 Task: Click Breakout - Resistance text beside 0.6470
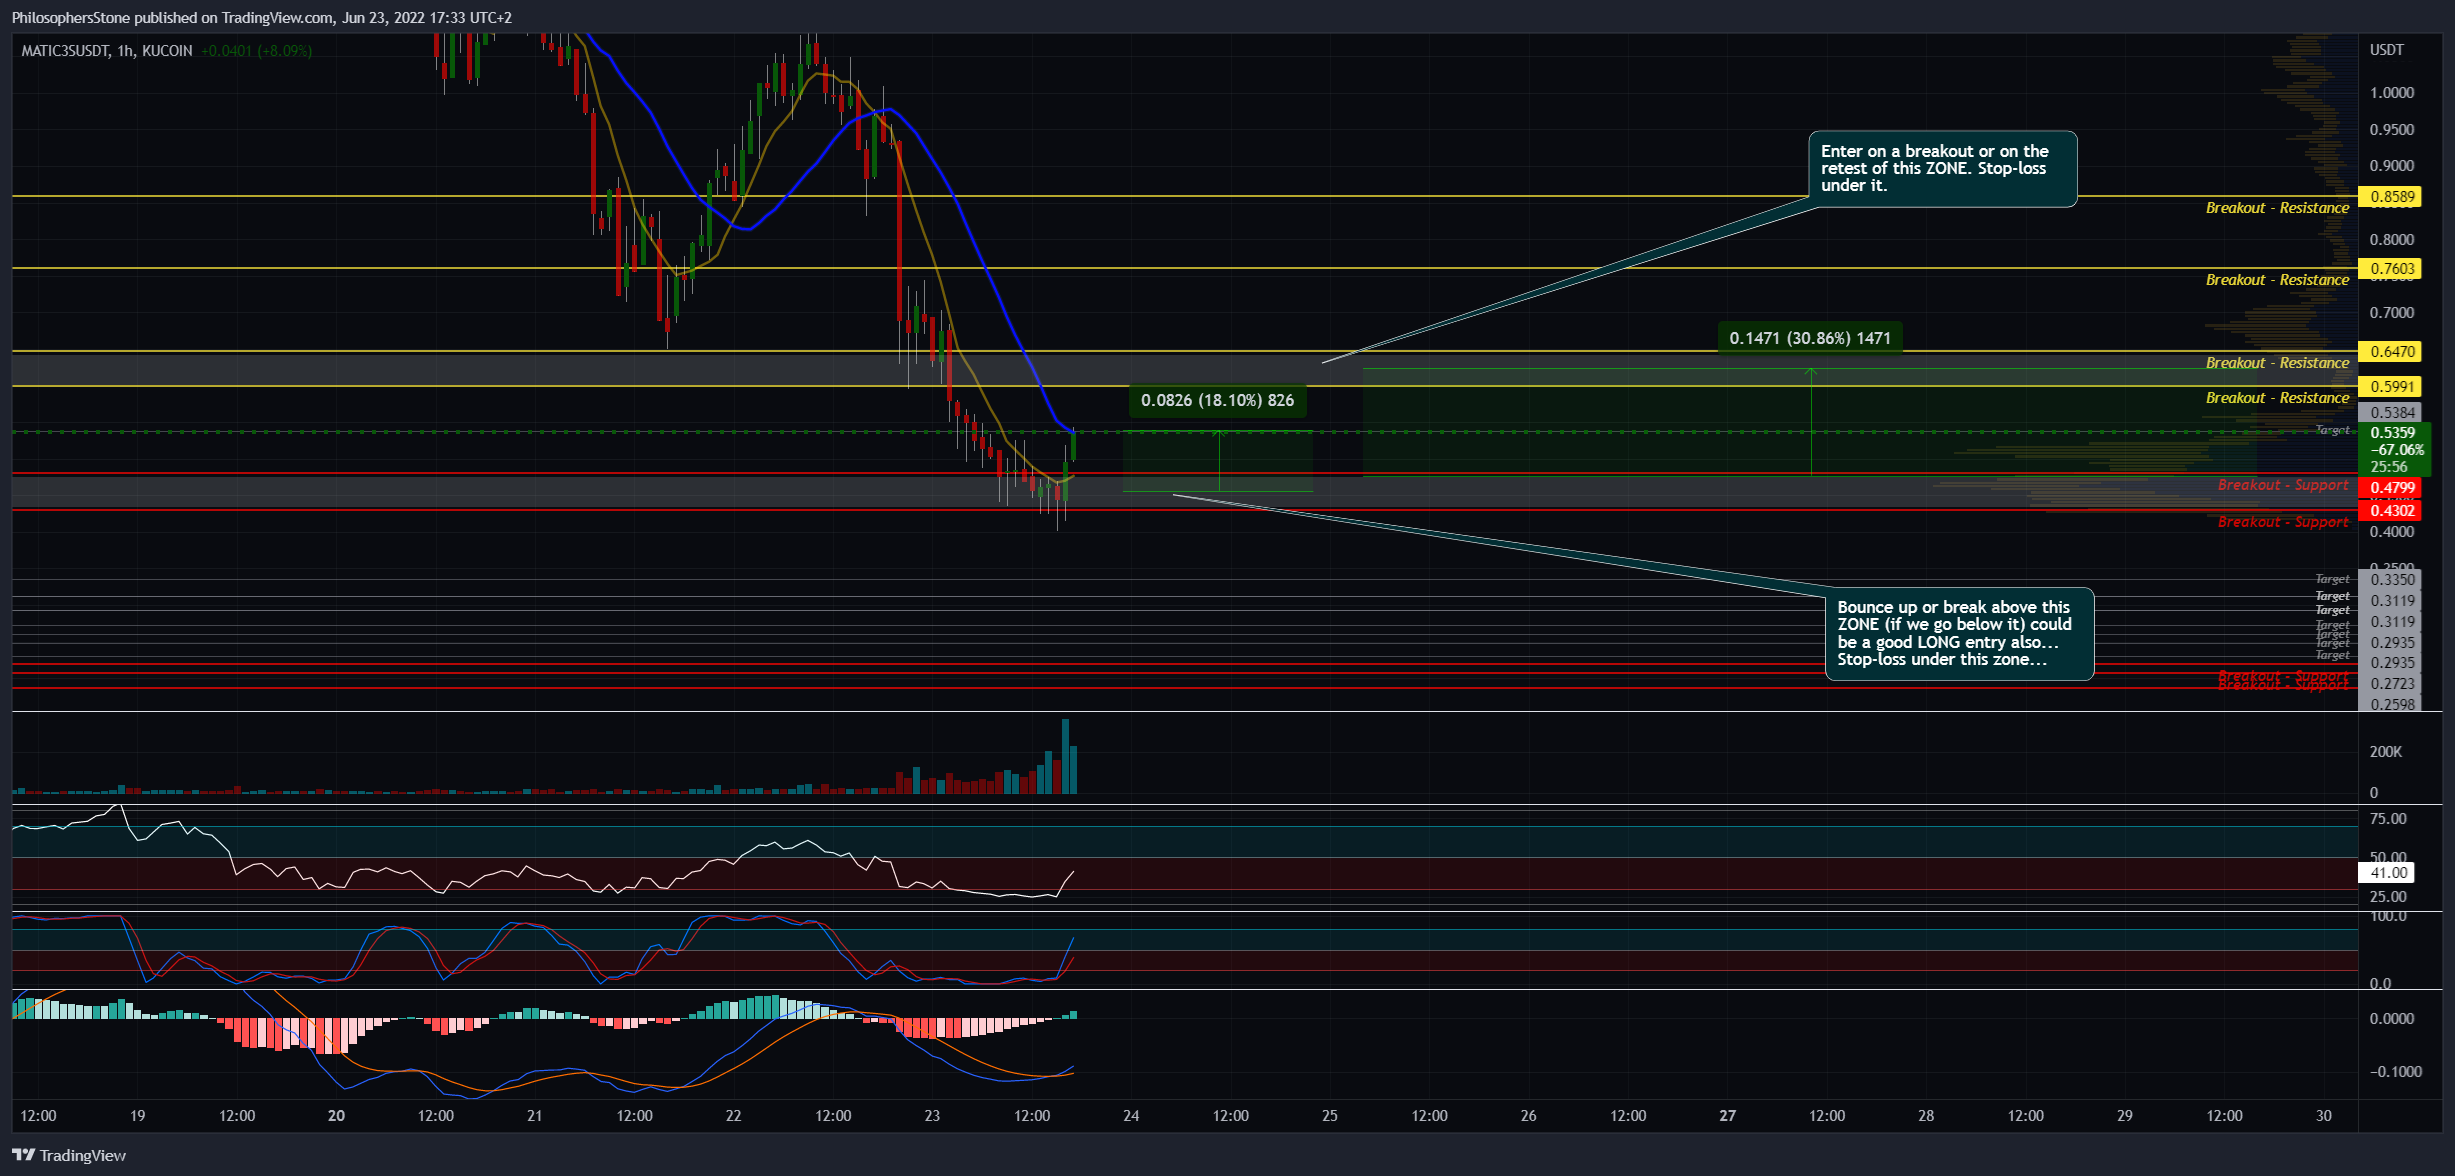[2277, 363]
